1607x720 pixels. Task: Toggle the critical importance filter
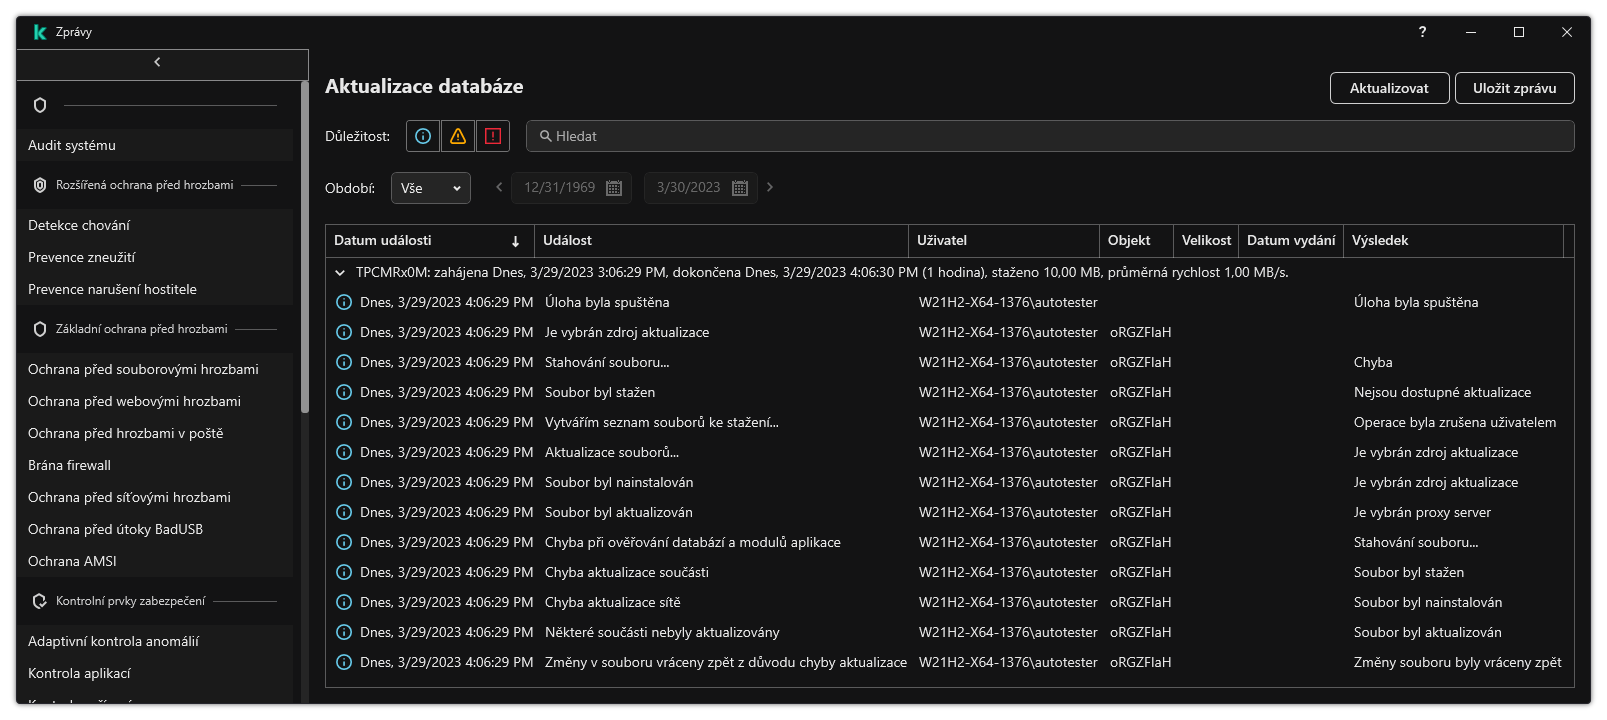tap(493, 136)
